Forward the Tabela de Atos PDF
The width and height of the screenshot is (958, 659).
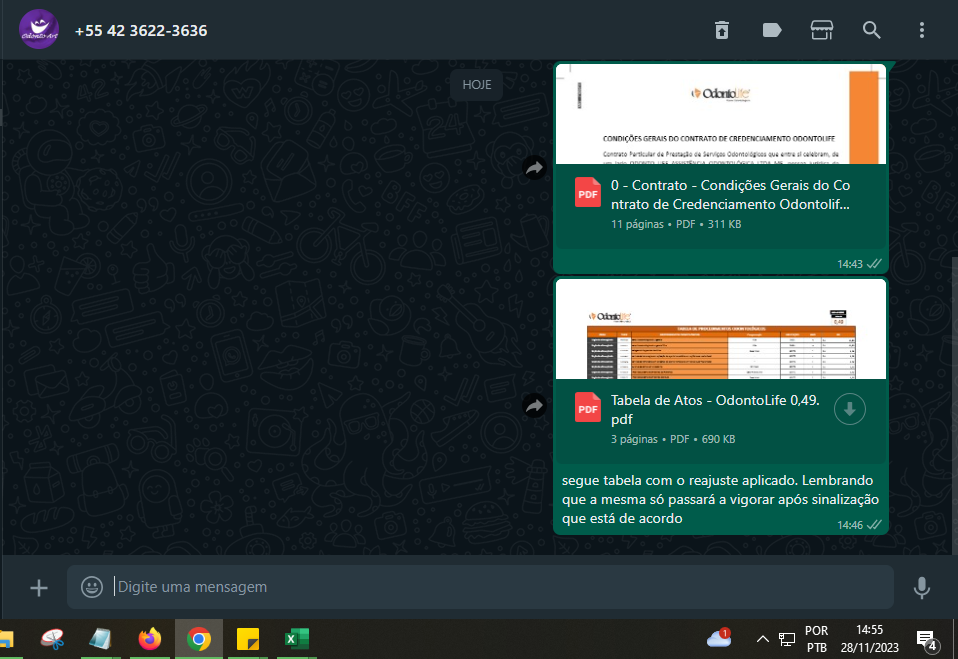(x=535, y=406)
